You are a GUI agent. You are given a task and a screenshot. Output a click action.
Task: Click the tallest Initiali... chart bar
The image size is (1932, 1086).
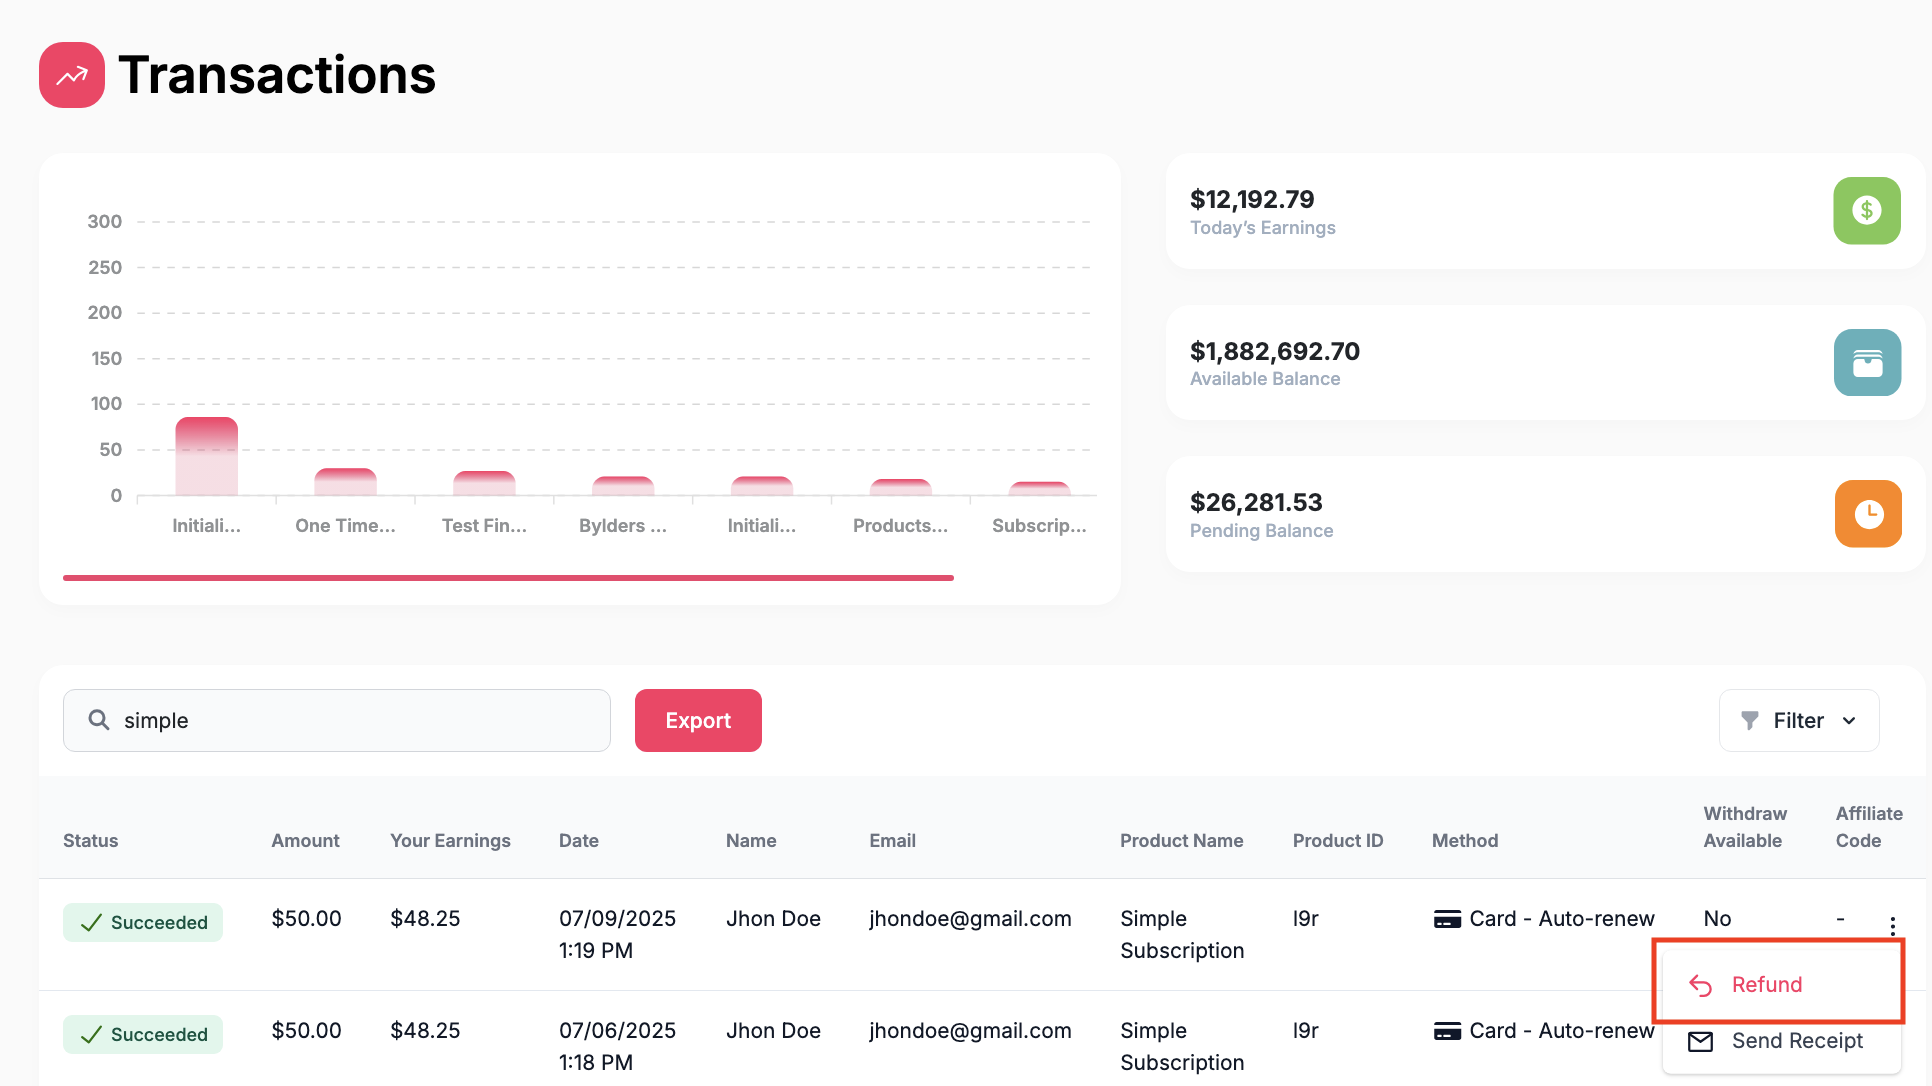coord(206,456)
